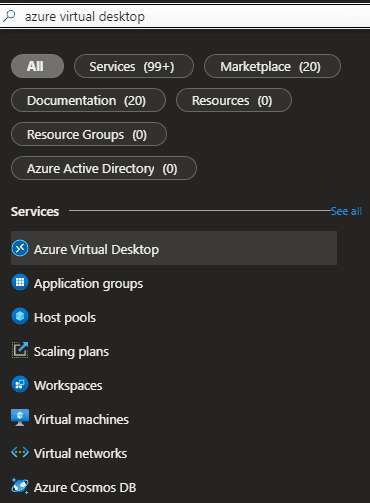Screen dimensions: 370x503
Task: Open the See all services link
Action: 346,211
